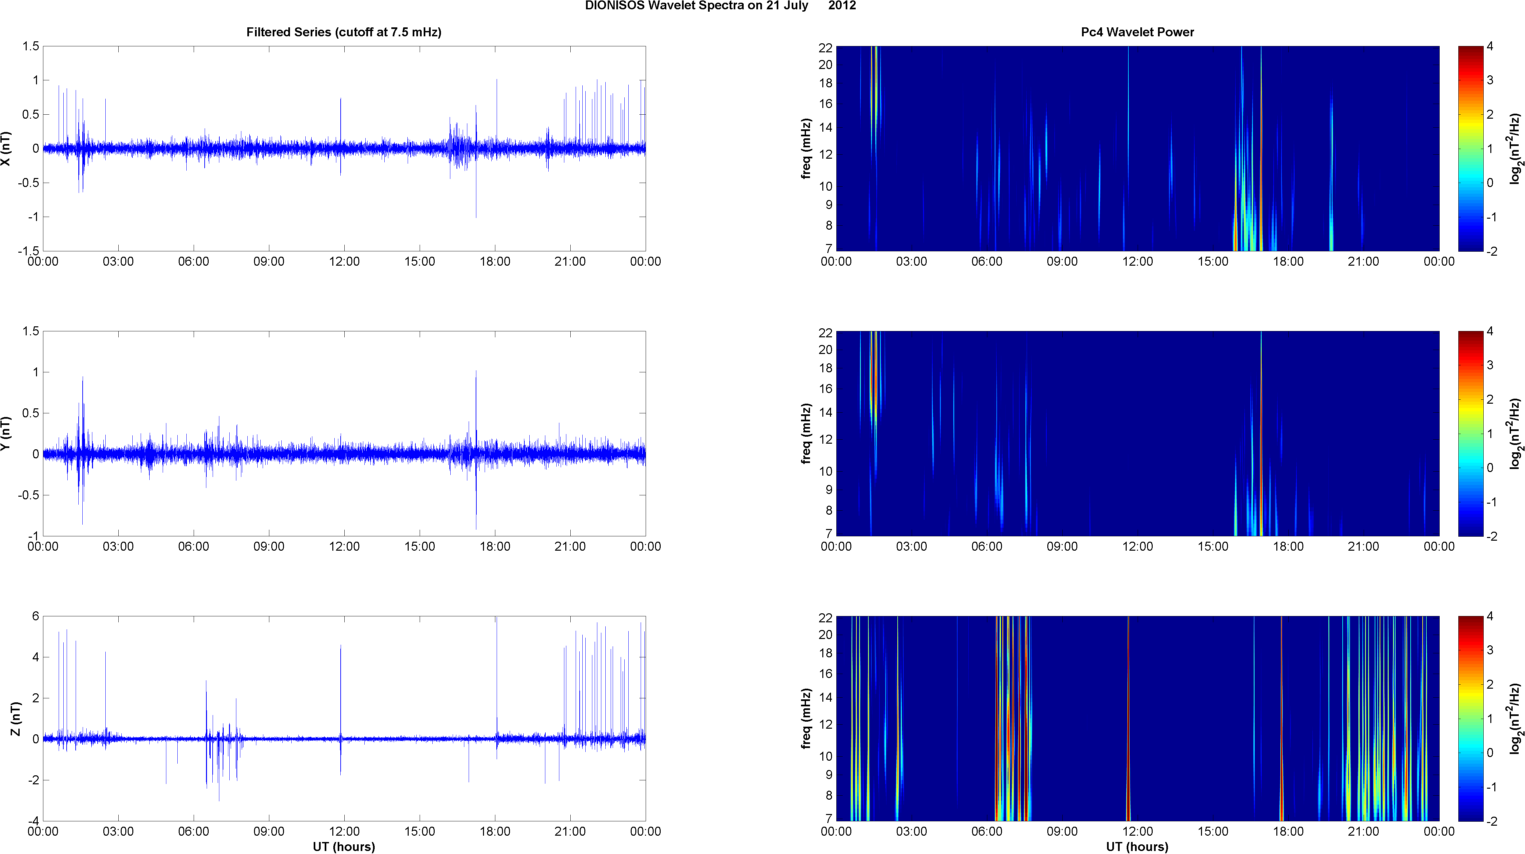Click the UT (hours) label under Z plot
The height and width of the screenshot is (854, 1525).
coord(343,847)
